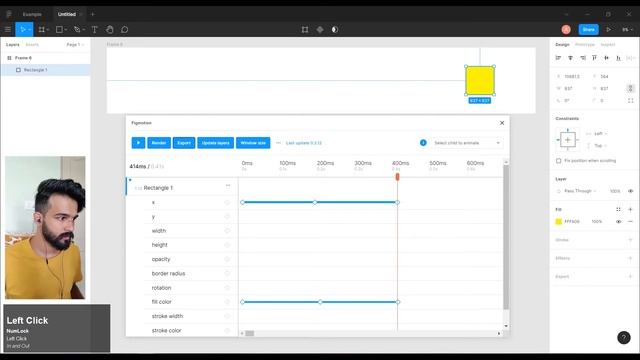The image size is (640, 360).
Task: Toggle layer visibility eye in Layer section
Action: 631,191
